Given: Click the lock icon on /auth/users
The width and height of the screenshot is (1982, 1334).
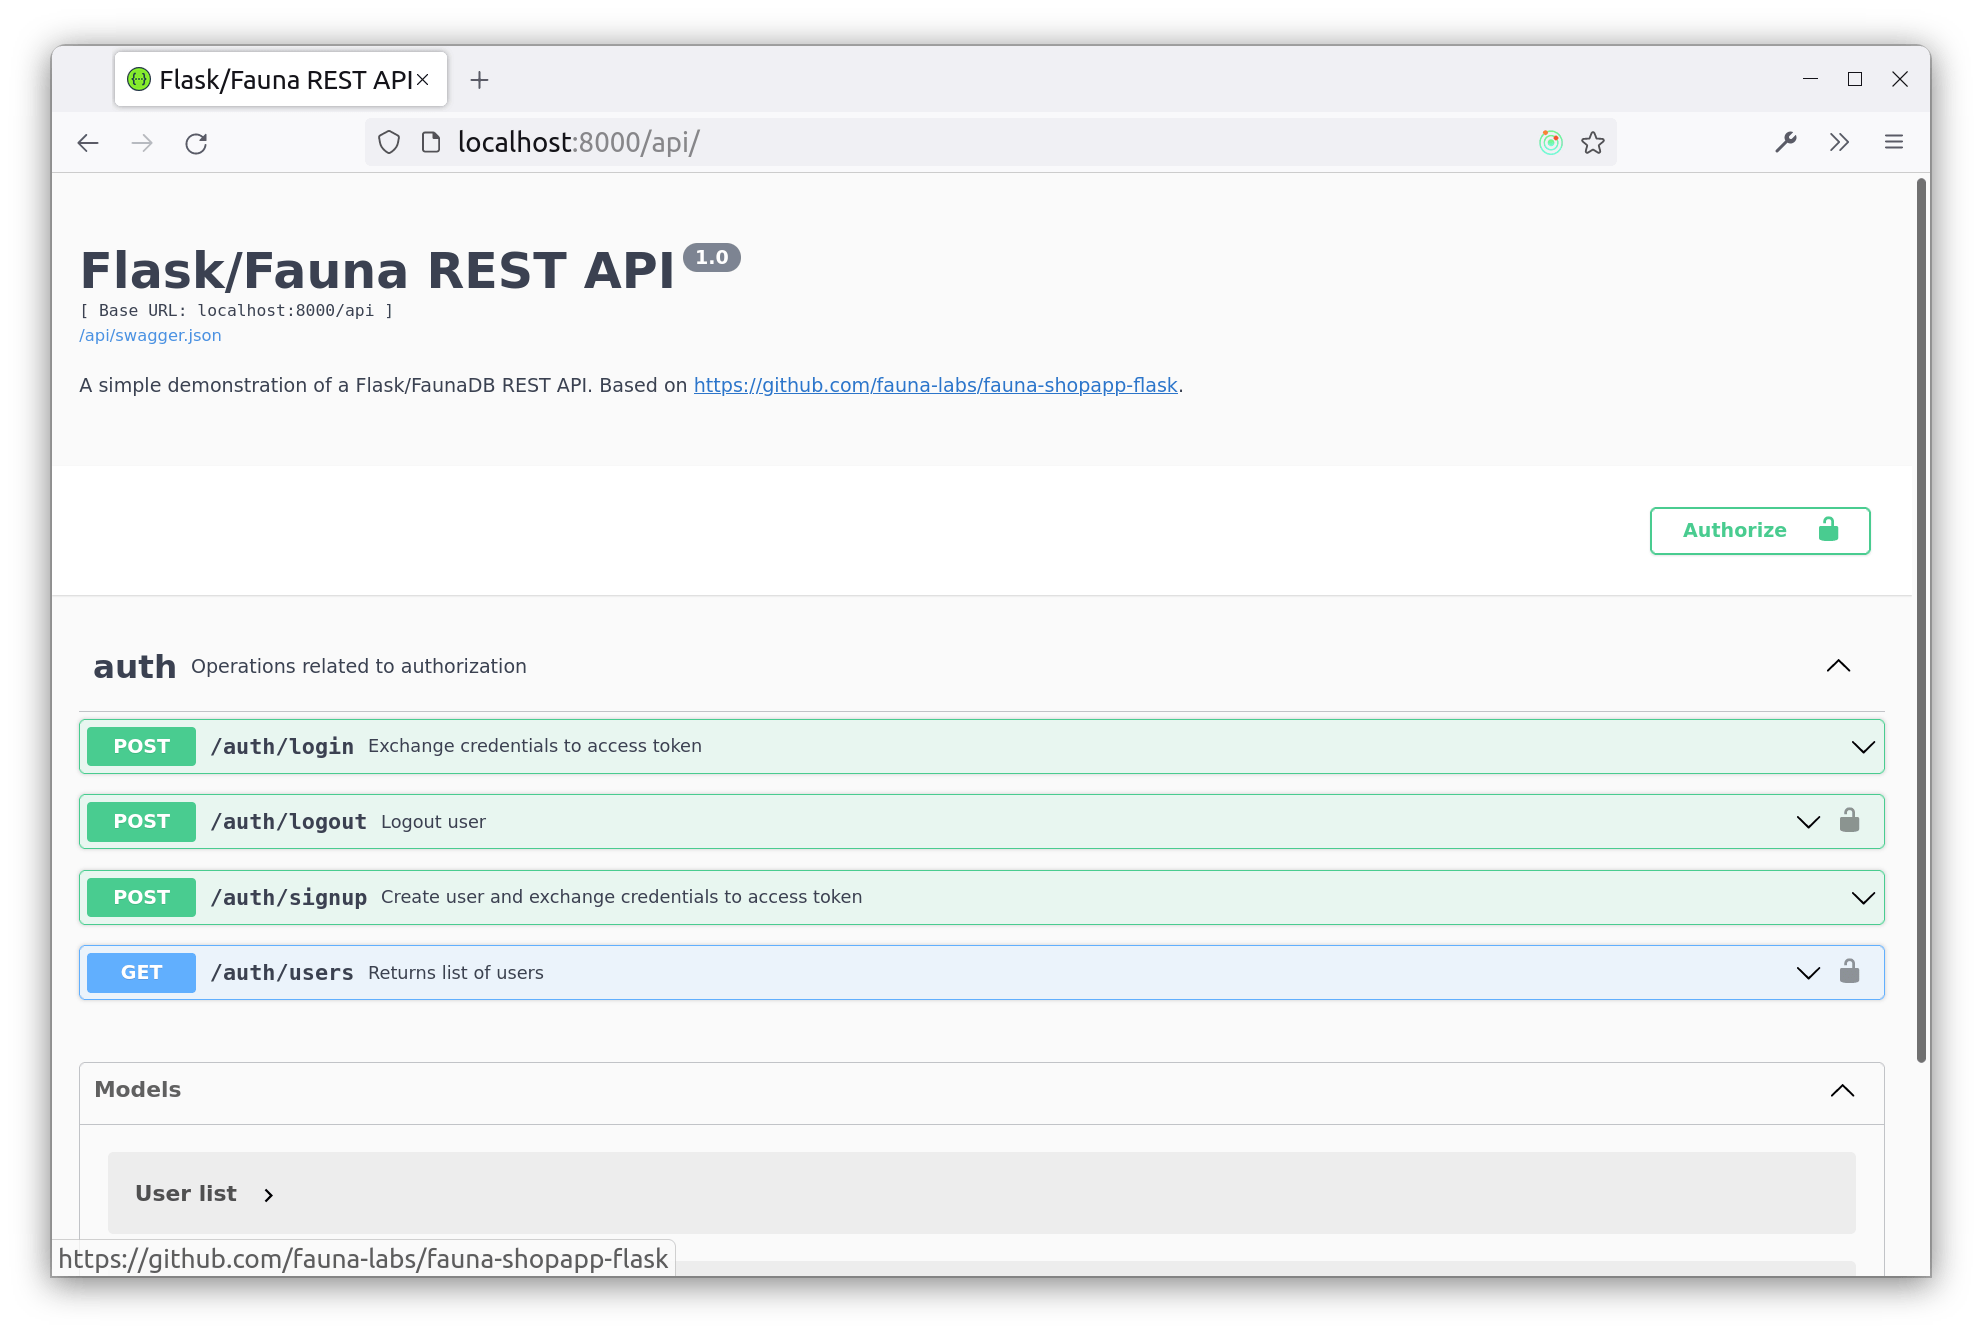Looking at the screenshot, I should (1849, 972).
